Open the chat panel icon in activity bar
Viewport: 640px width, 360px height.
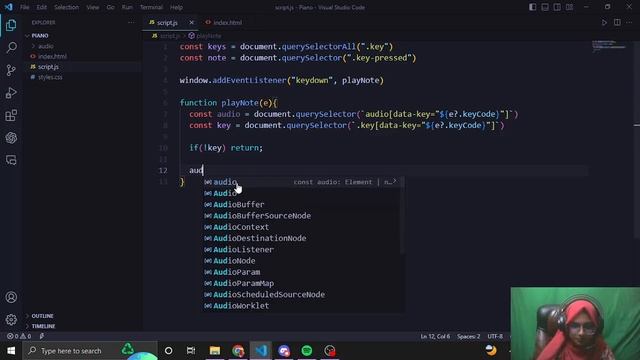11,160
